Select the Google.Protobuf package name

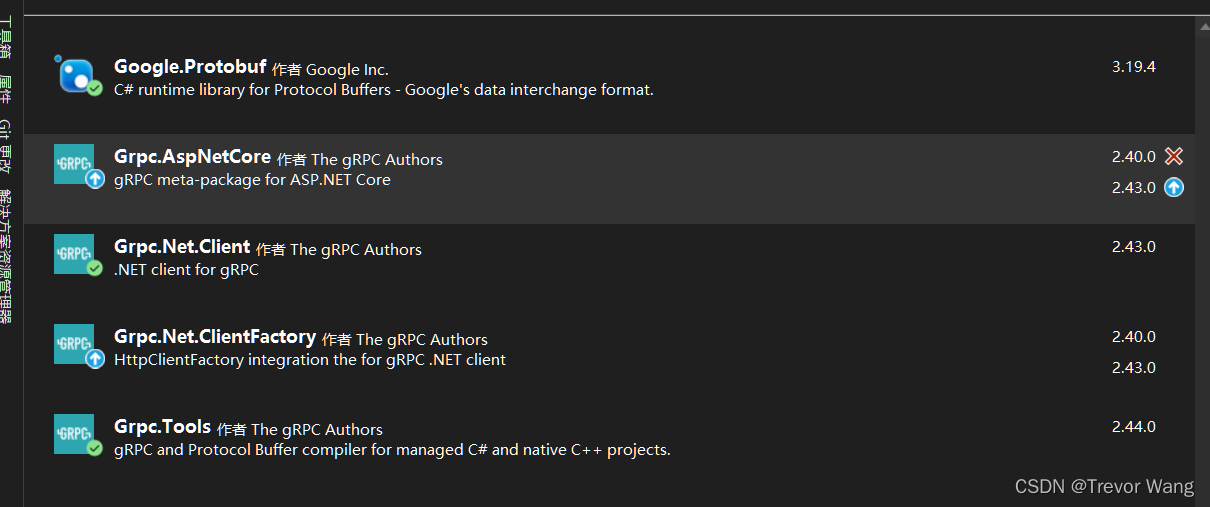pos(190,67)
